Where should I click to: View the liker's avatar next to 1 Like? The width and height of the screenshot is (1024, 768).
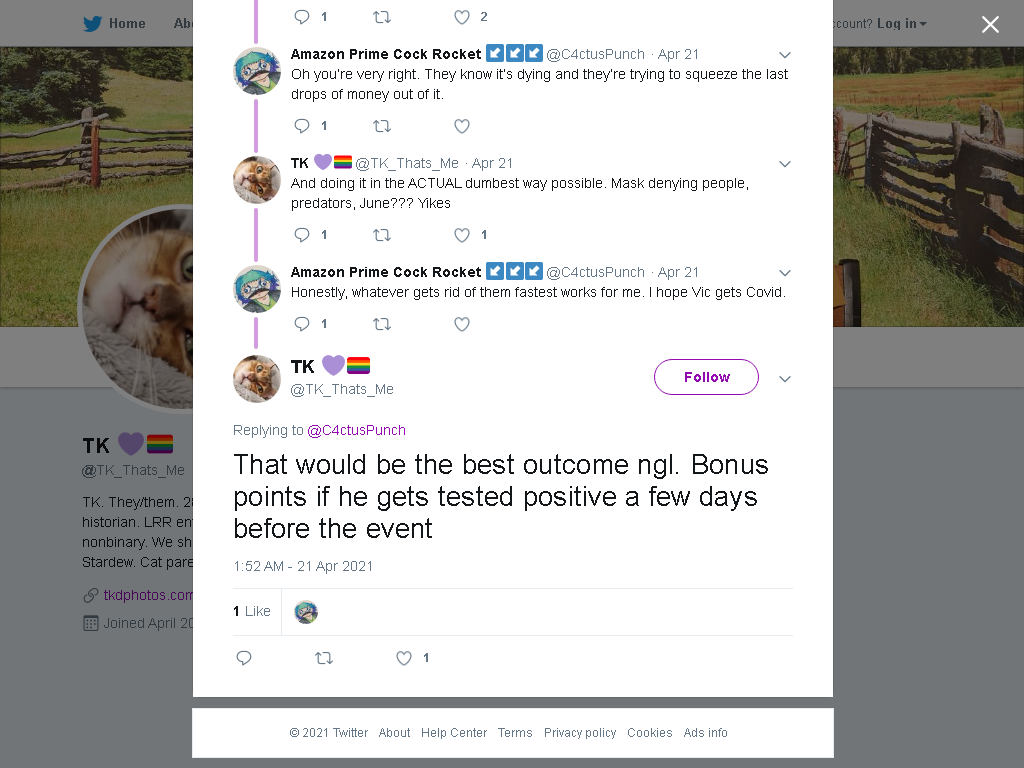pyautogui.click(x=306, y=612)
